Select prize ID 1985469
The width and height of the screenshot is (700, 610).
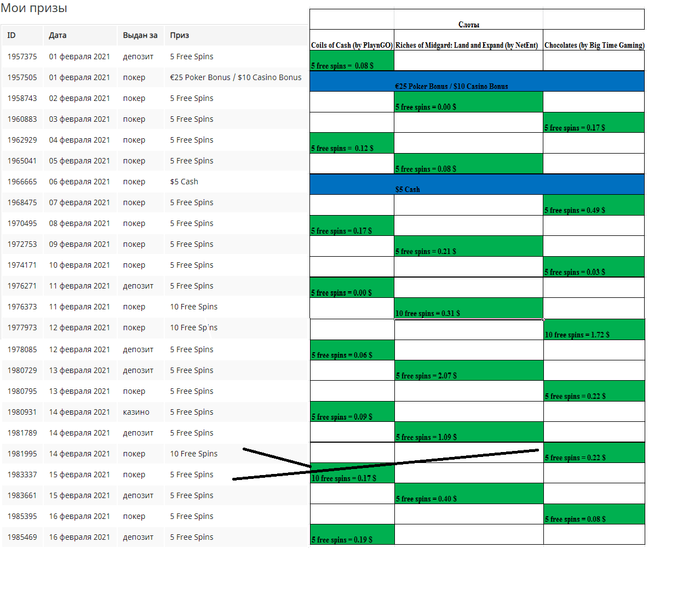click(22, 537)
